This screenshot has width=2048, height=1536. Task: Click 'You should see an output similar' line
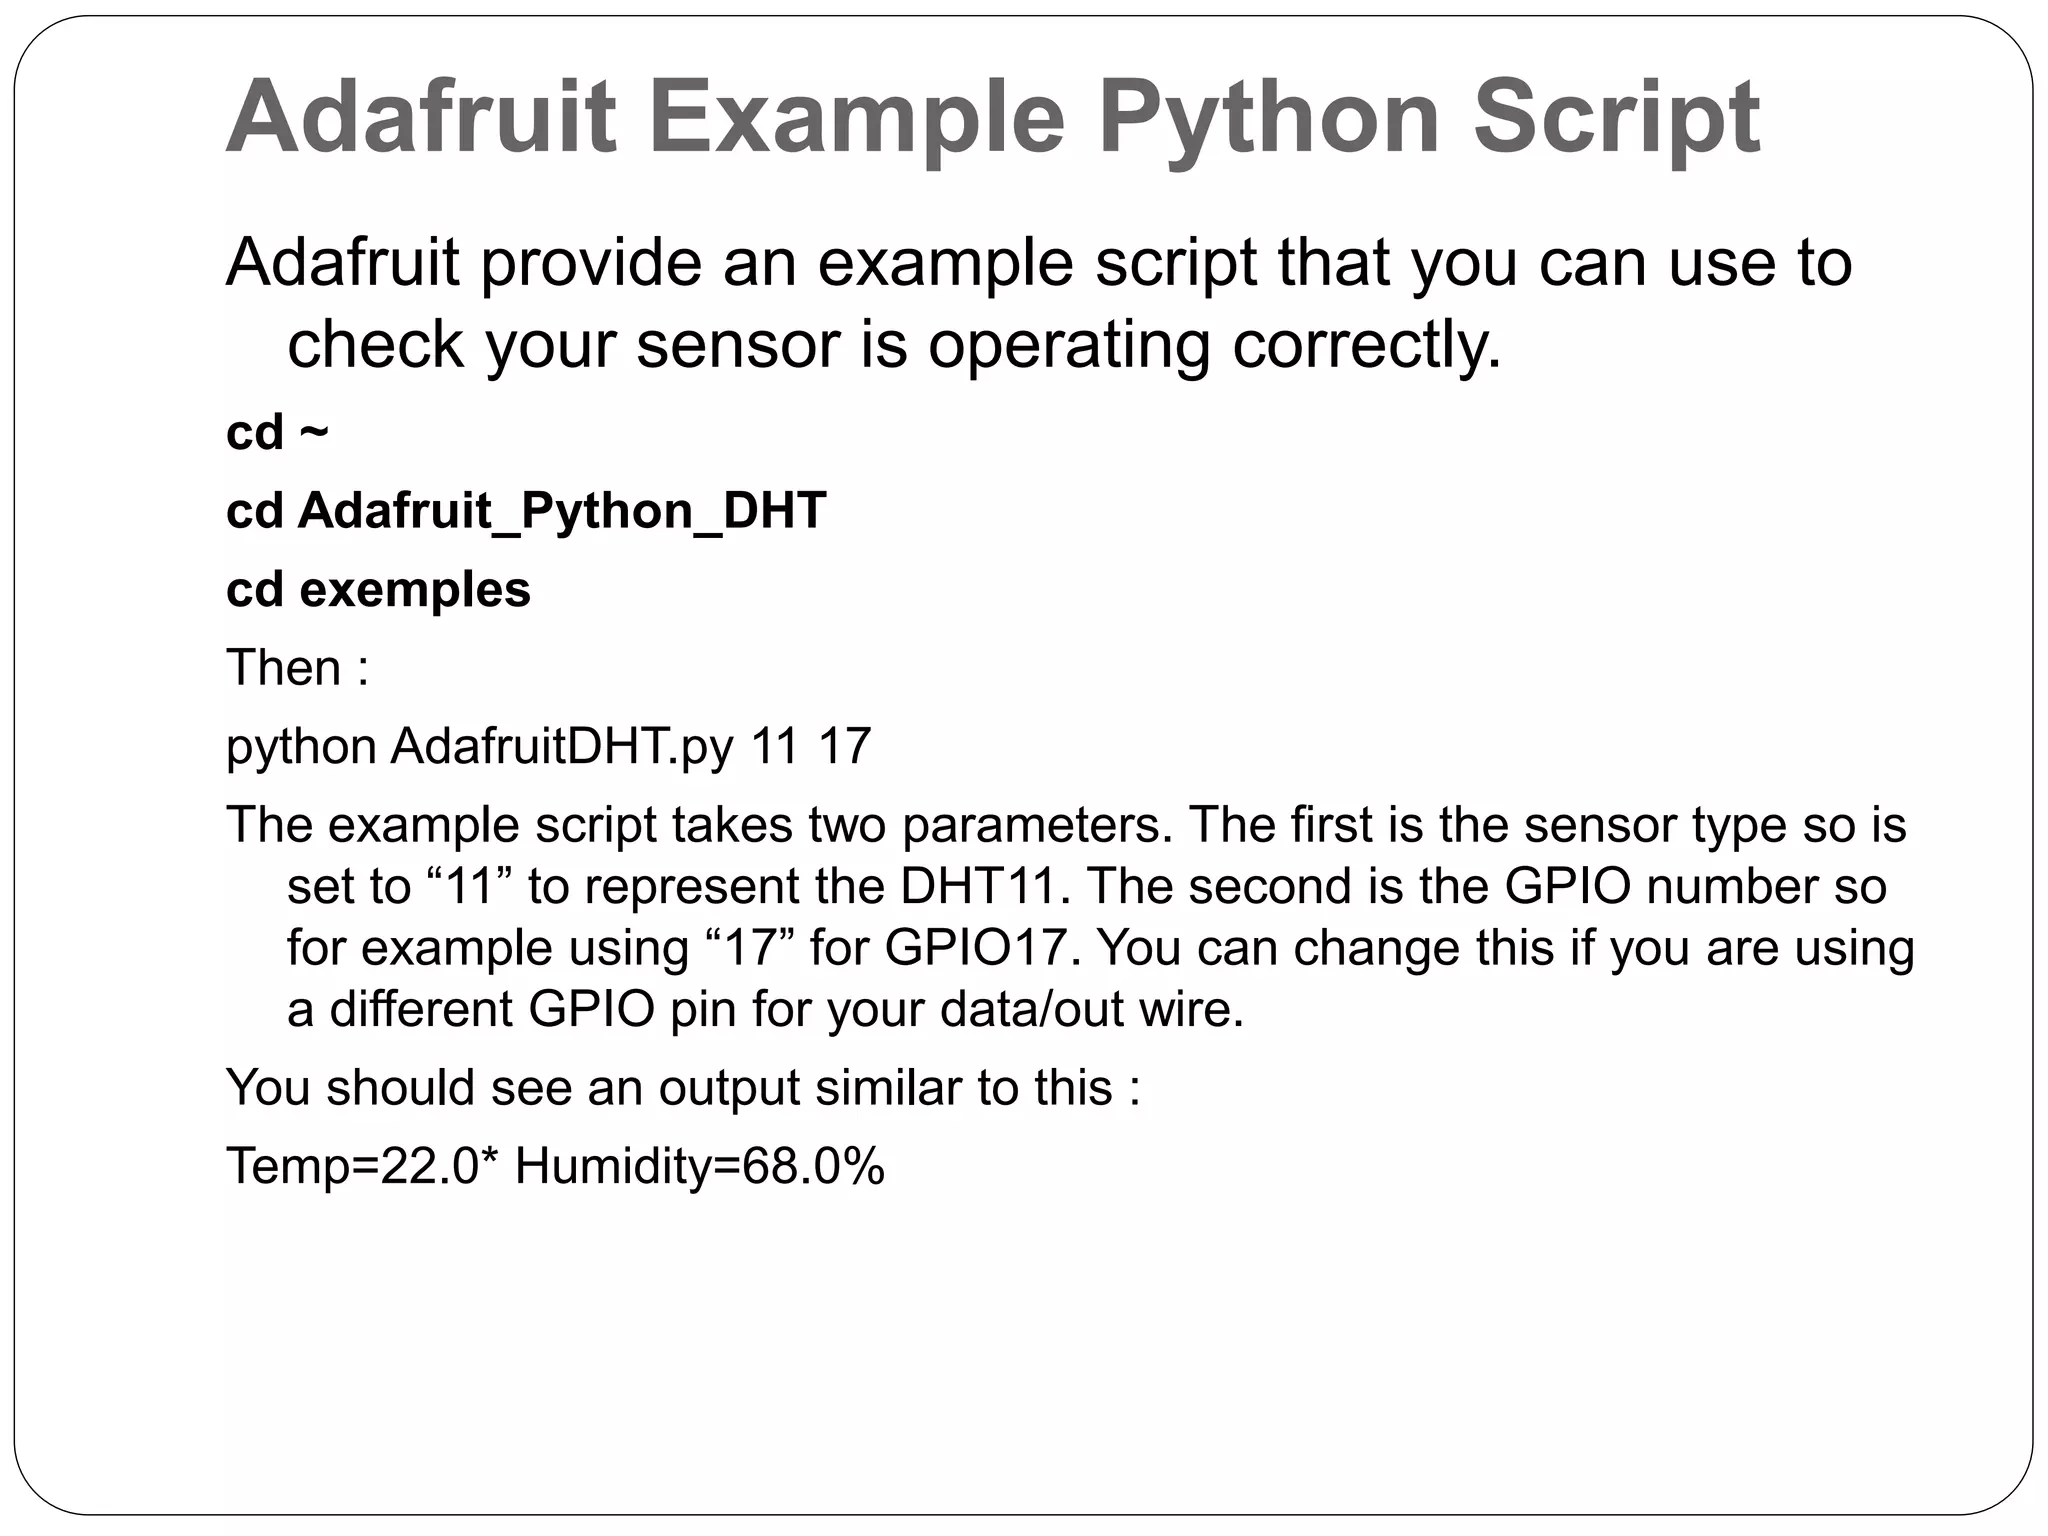coord(683,1087)
